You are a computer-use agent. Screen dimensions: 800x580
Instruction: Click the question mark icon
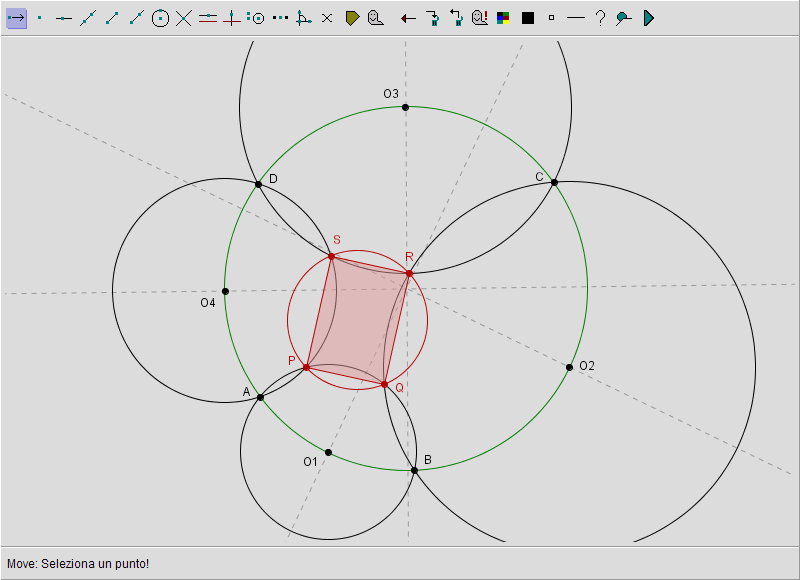point(601,18)
